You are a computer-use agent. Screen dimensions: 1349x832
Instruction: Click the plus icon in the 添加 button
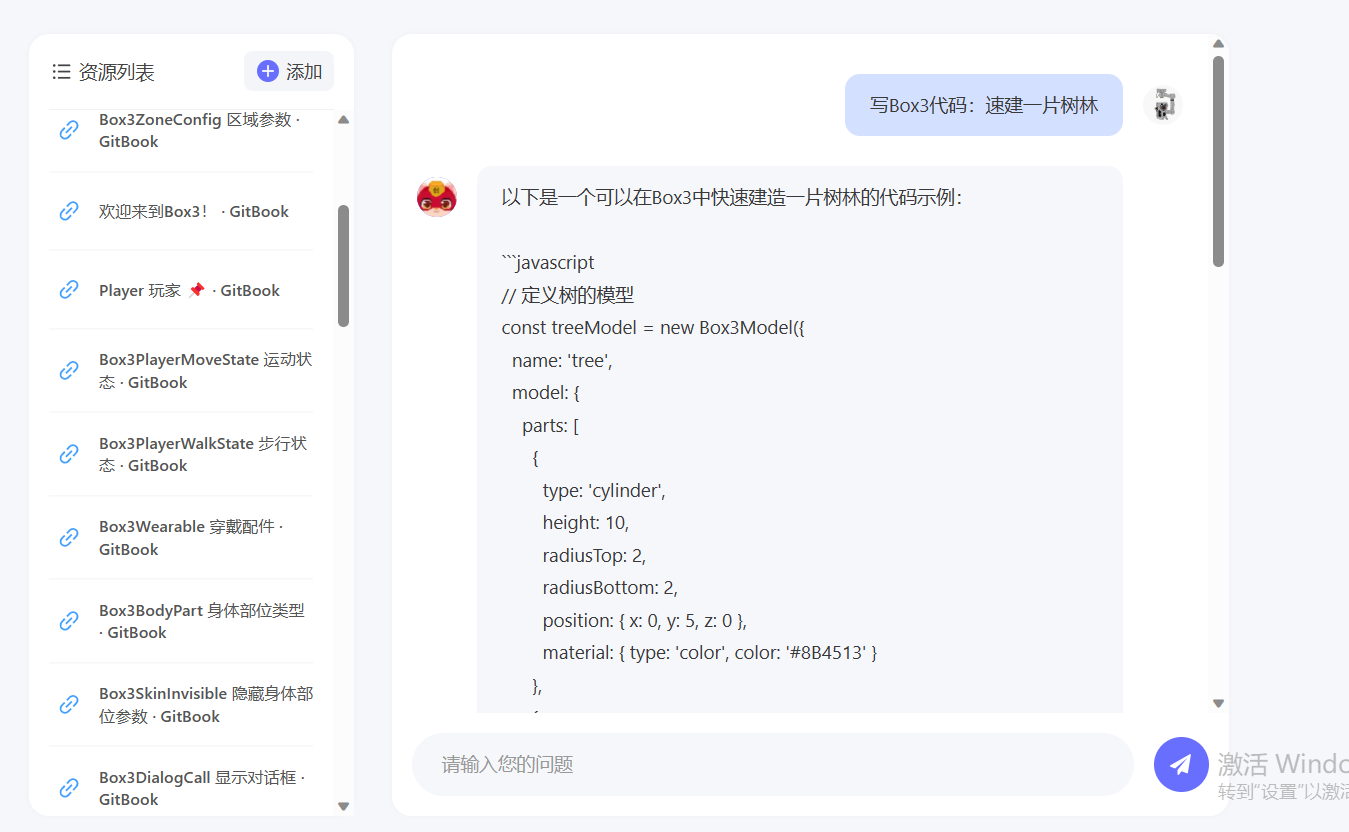[268, 71]
